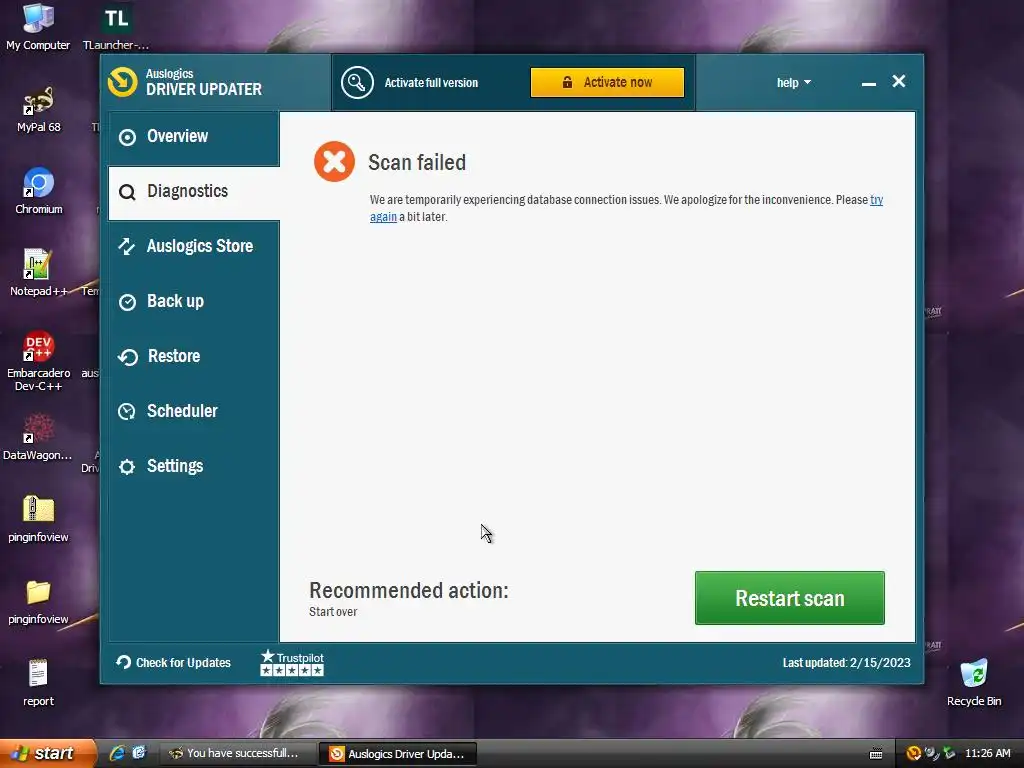The width and height of the screenshot is (1024, 768).
Task: Go to Auslogics Store
Action: click(194, 246)
